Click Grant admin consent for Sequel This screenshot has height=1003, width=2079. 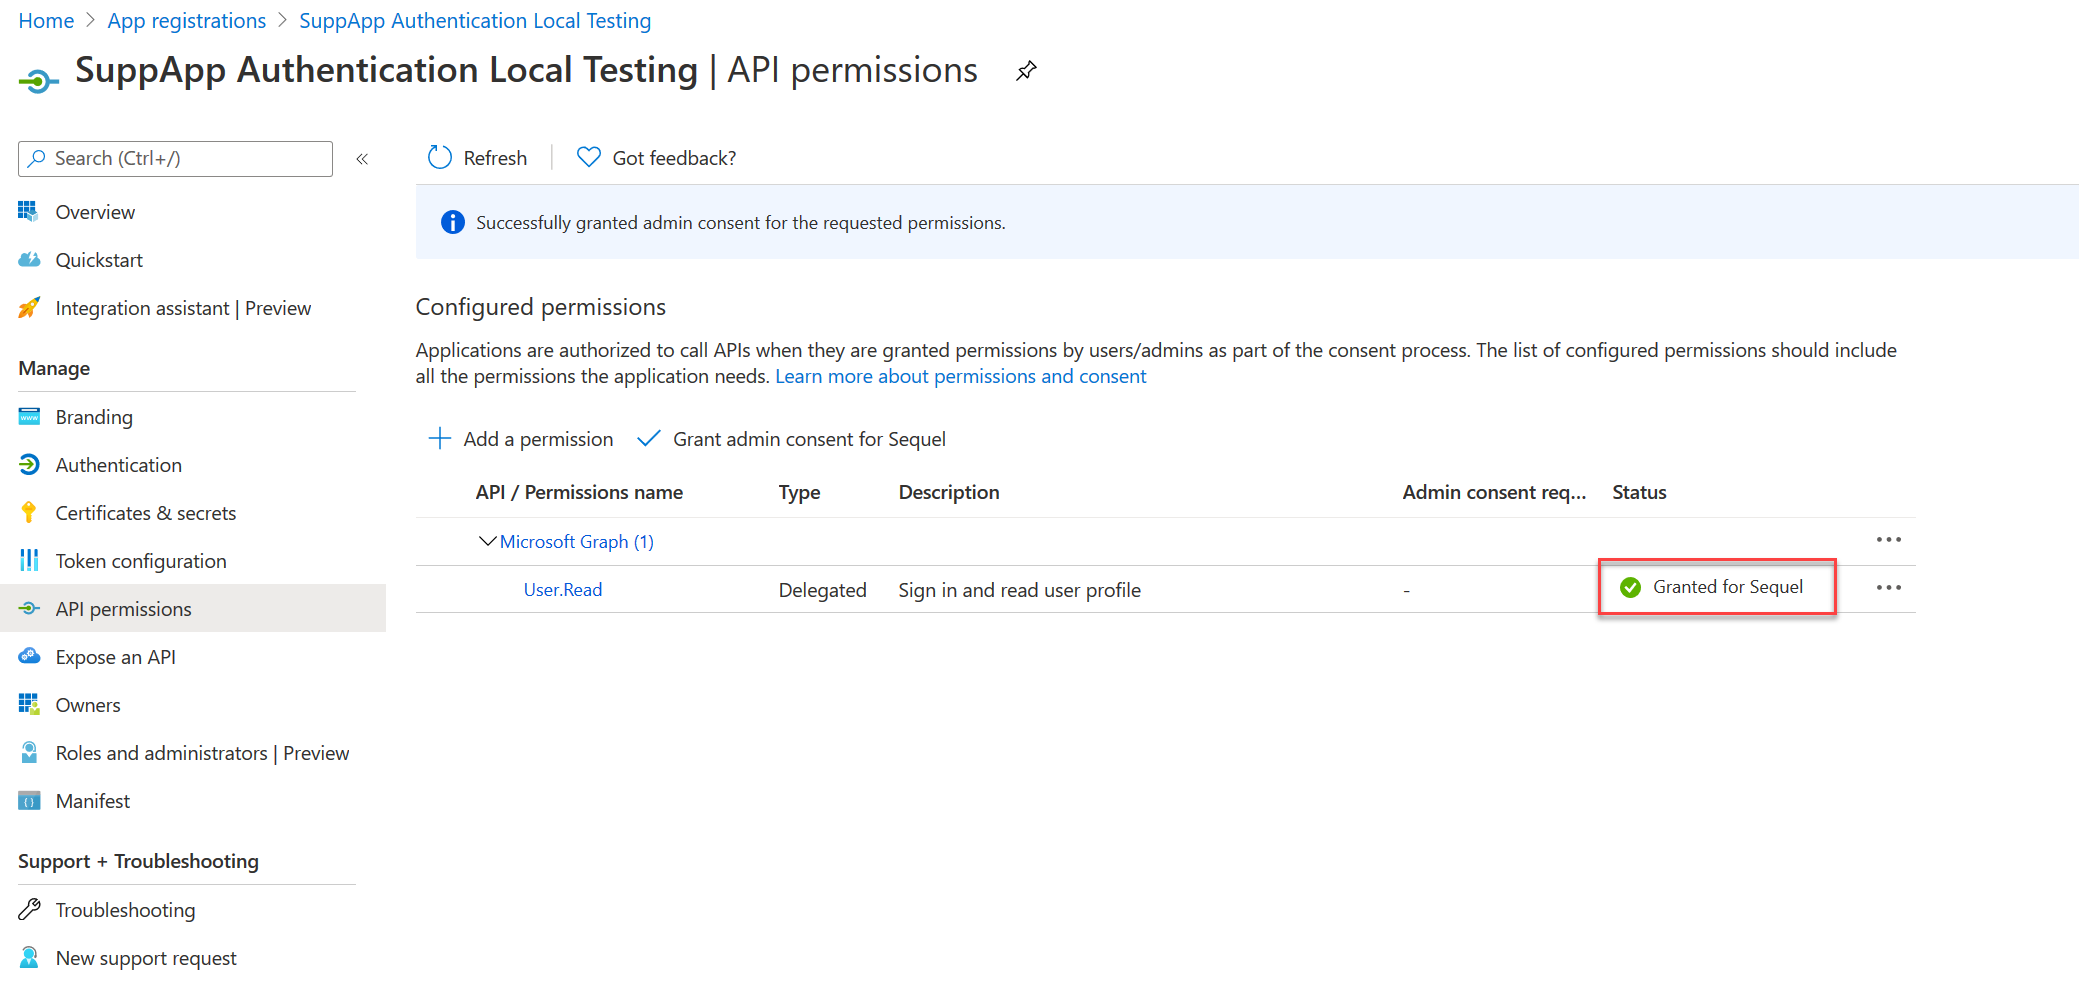tap(791, 439)
